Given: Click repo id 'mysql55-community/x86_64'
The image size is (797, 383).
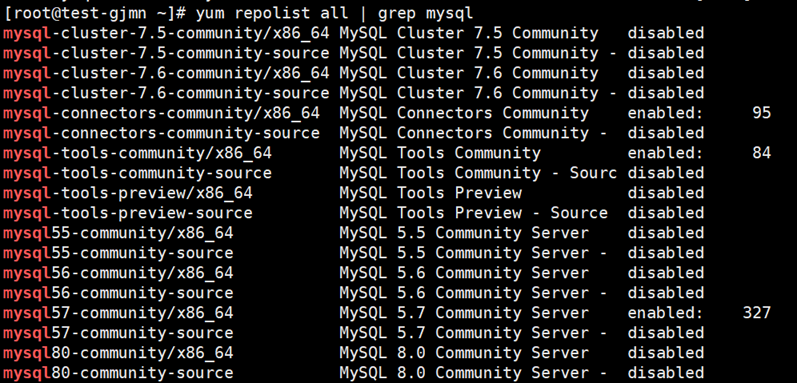Looking at the screenshot, I should click(118, 233).
